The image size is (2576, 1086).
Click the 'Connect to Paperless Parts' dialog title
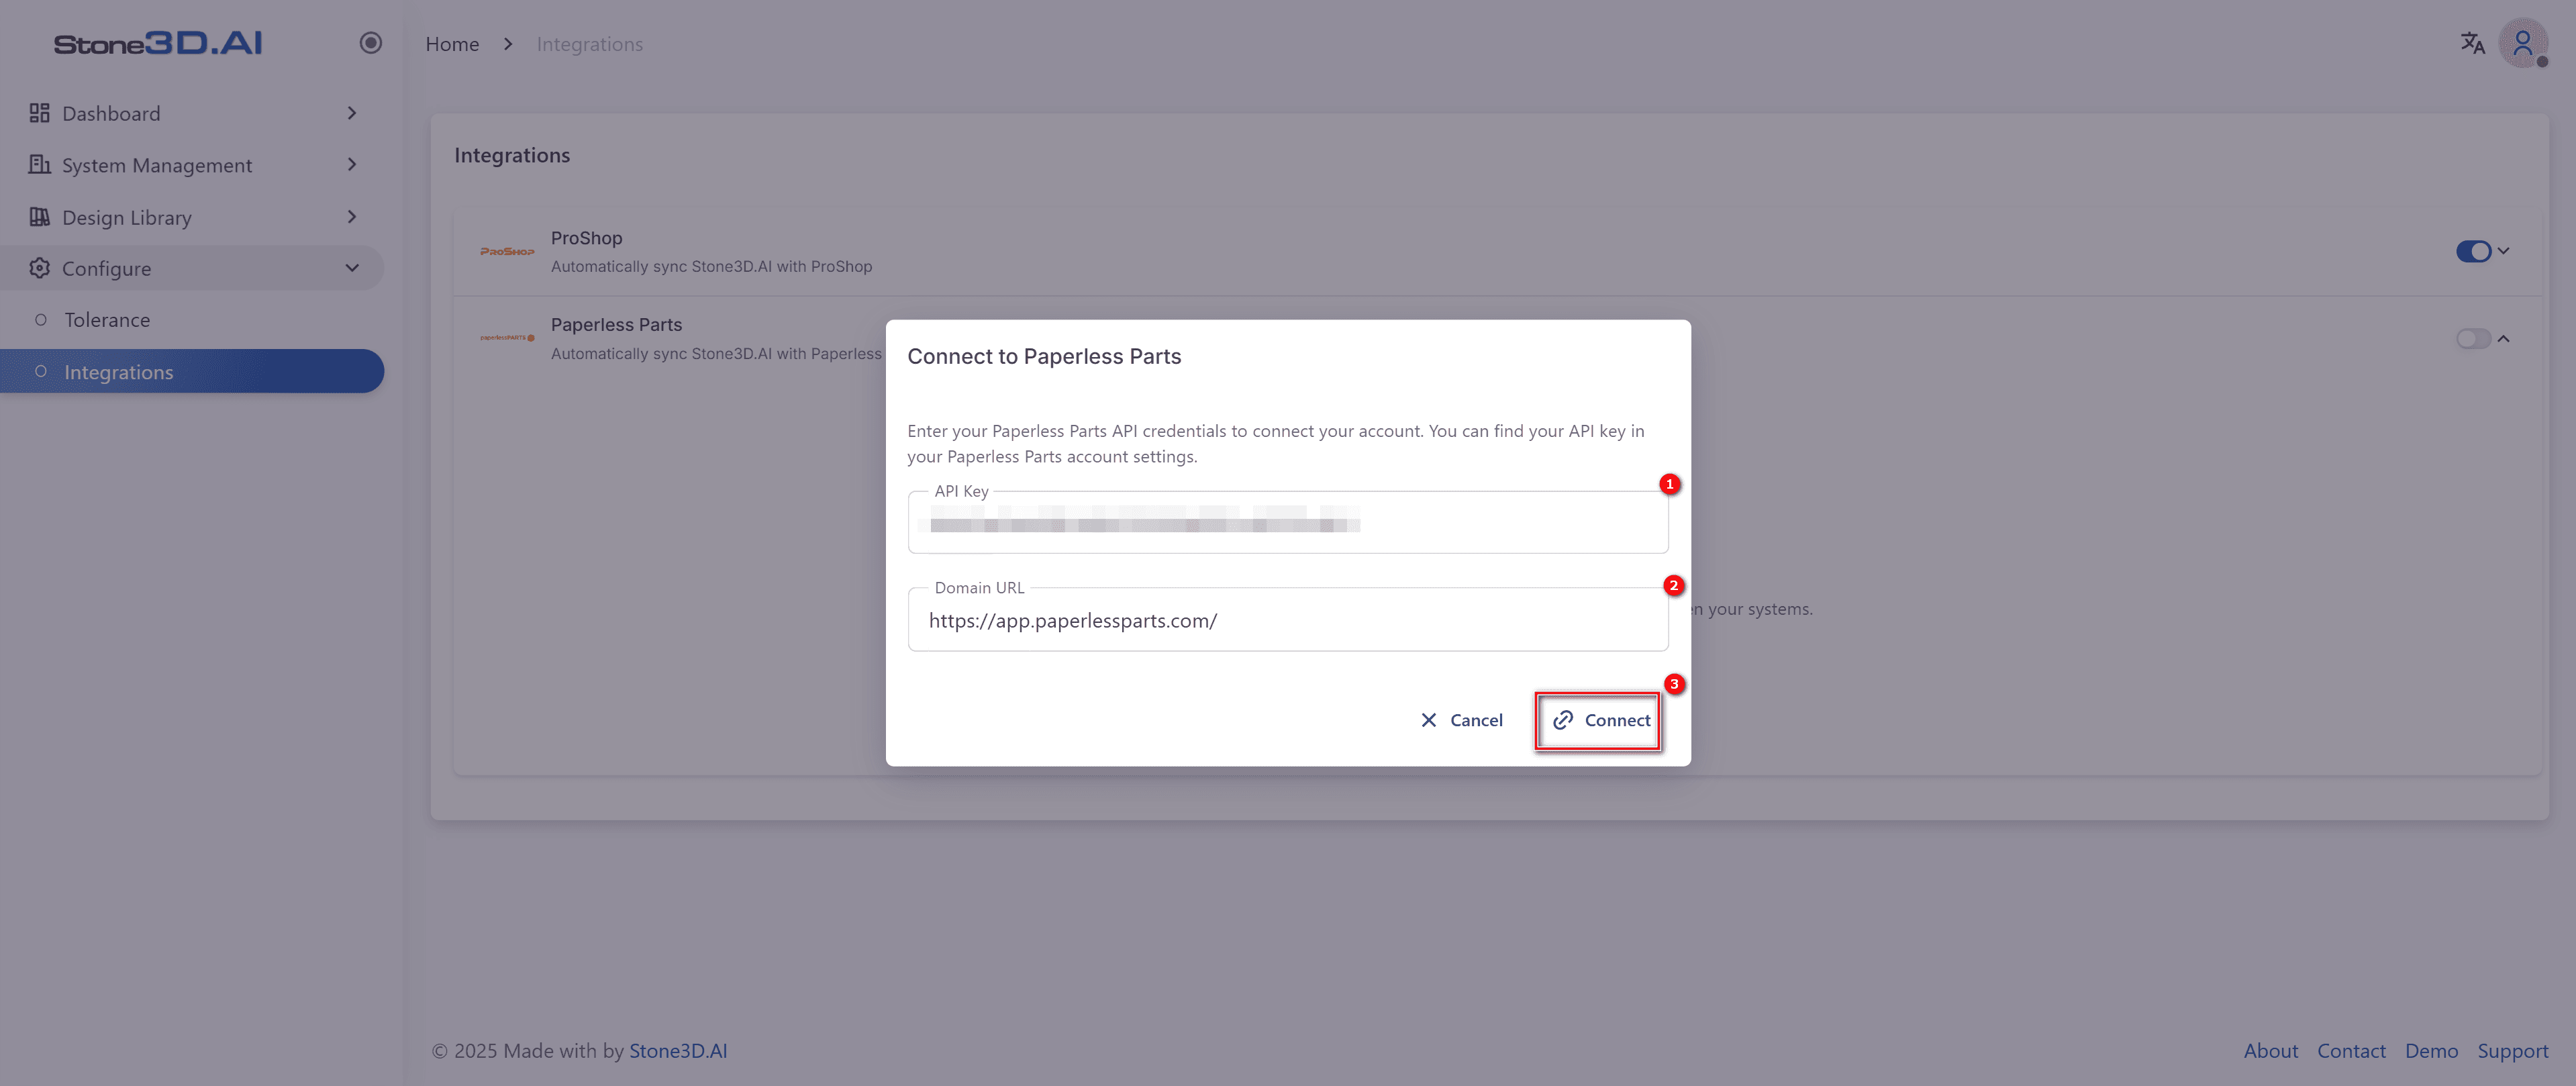(1044, 357)
